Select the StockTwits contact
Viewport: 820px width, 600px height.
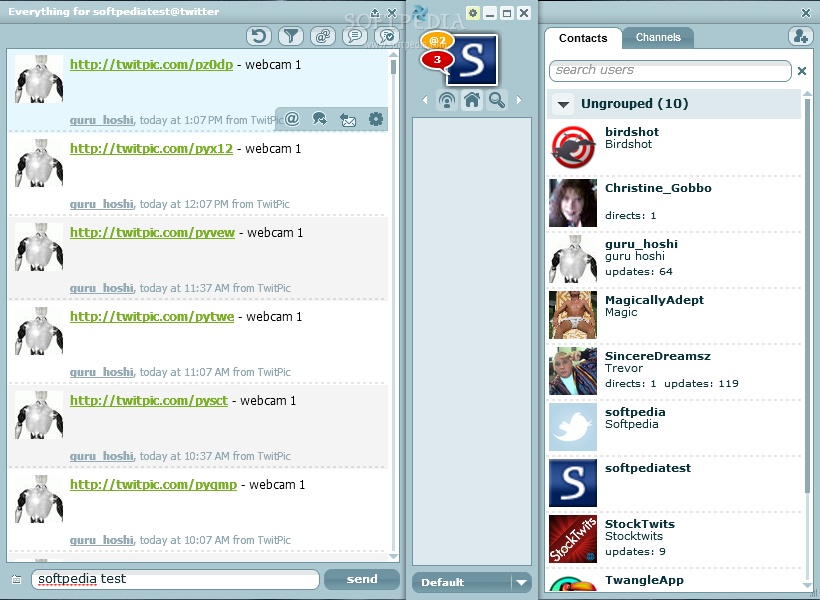(x=674, y=539)
